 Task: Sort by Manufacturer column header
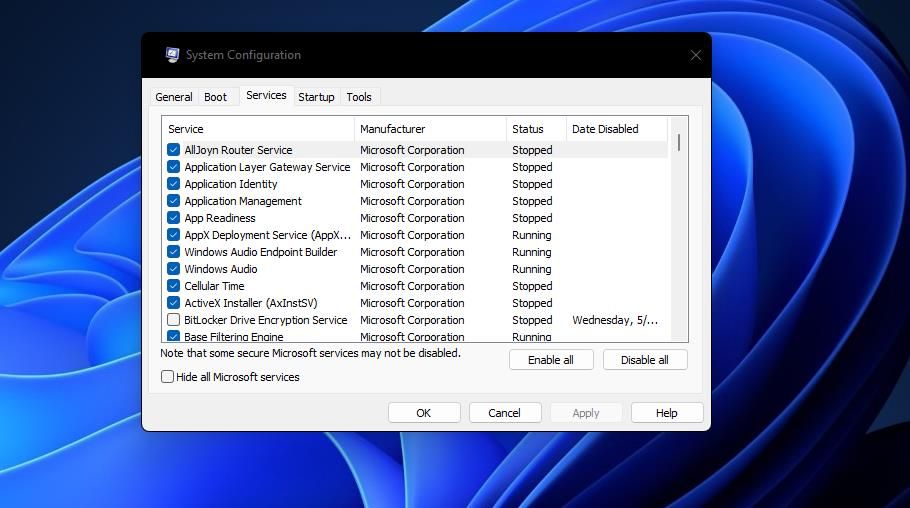(x=430, y=129)
